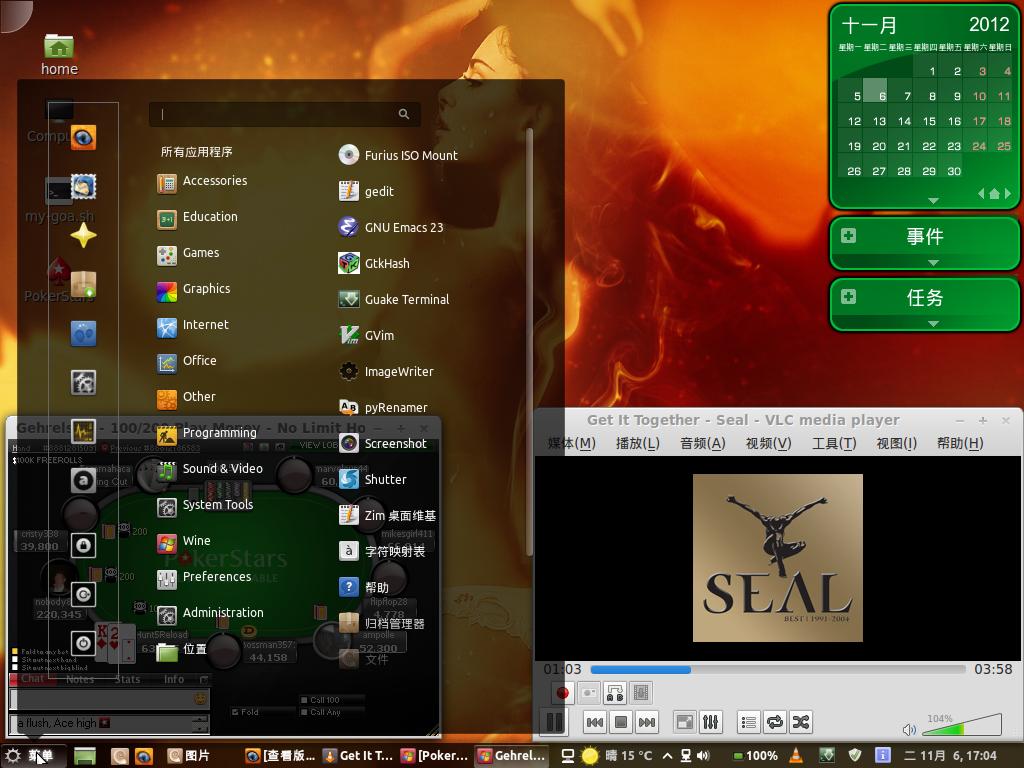
Task: Select the Graphics category in the menu
Action: (x=194, y=289)
